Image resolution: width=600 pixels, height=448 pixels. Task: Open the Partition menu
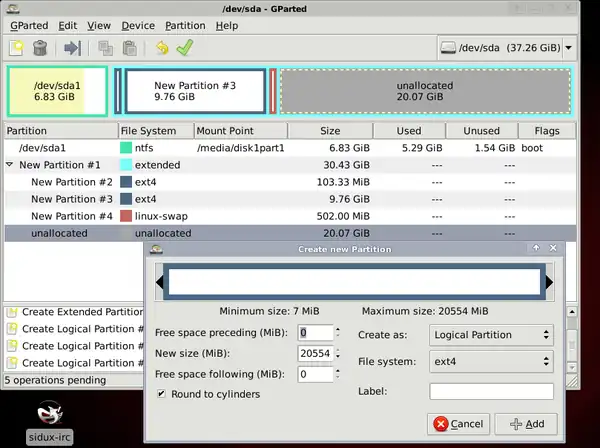(x=185, y=25)
